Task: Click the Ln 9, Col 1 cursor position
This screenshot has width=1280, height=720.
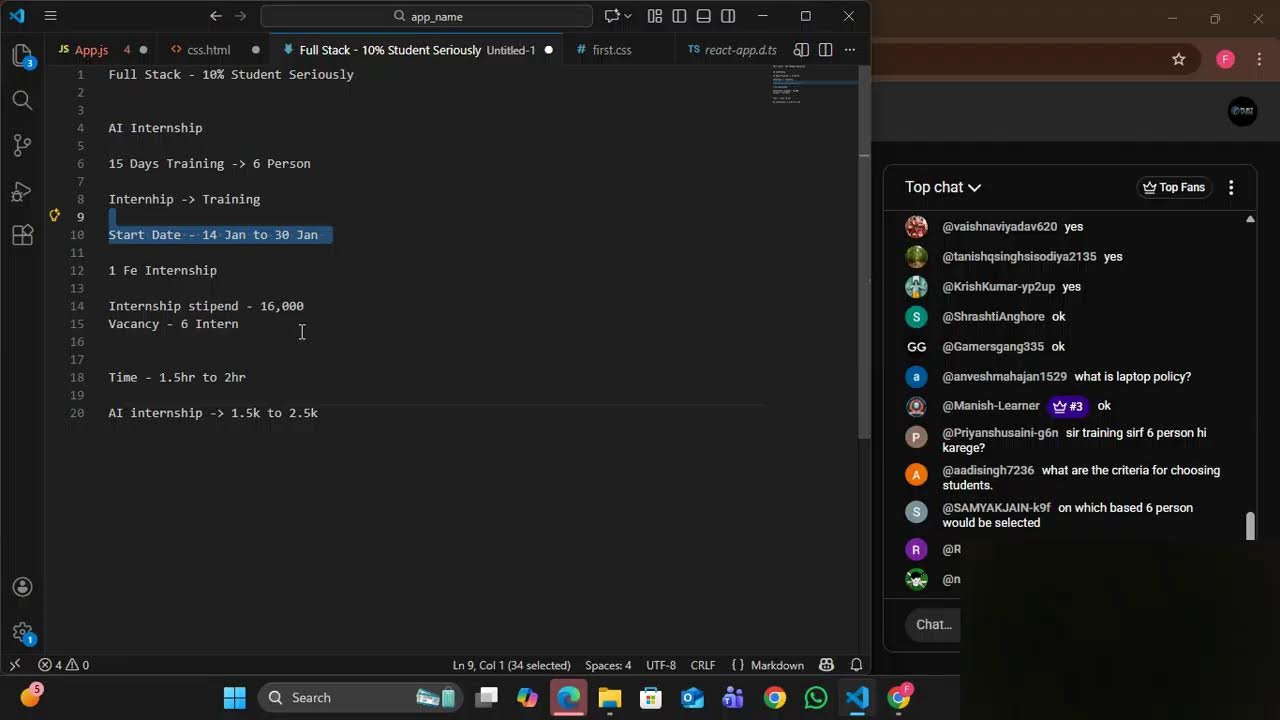Action: pyautogui.click(x=511, y=665)
